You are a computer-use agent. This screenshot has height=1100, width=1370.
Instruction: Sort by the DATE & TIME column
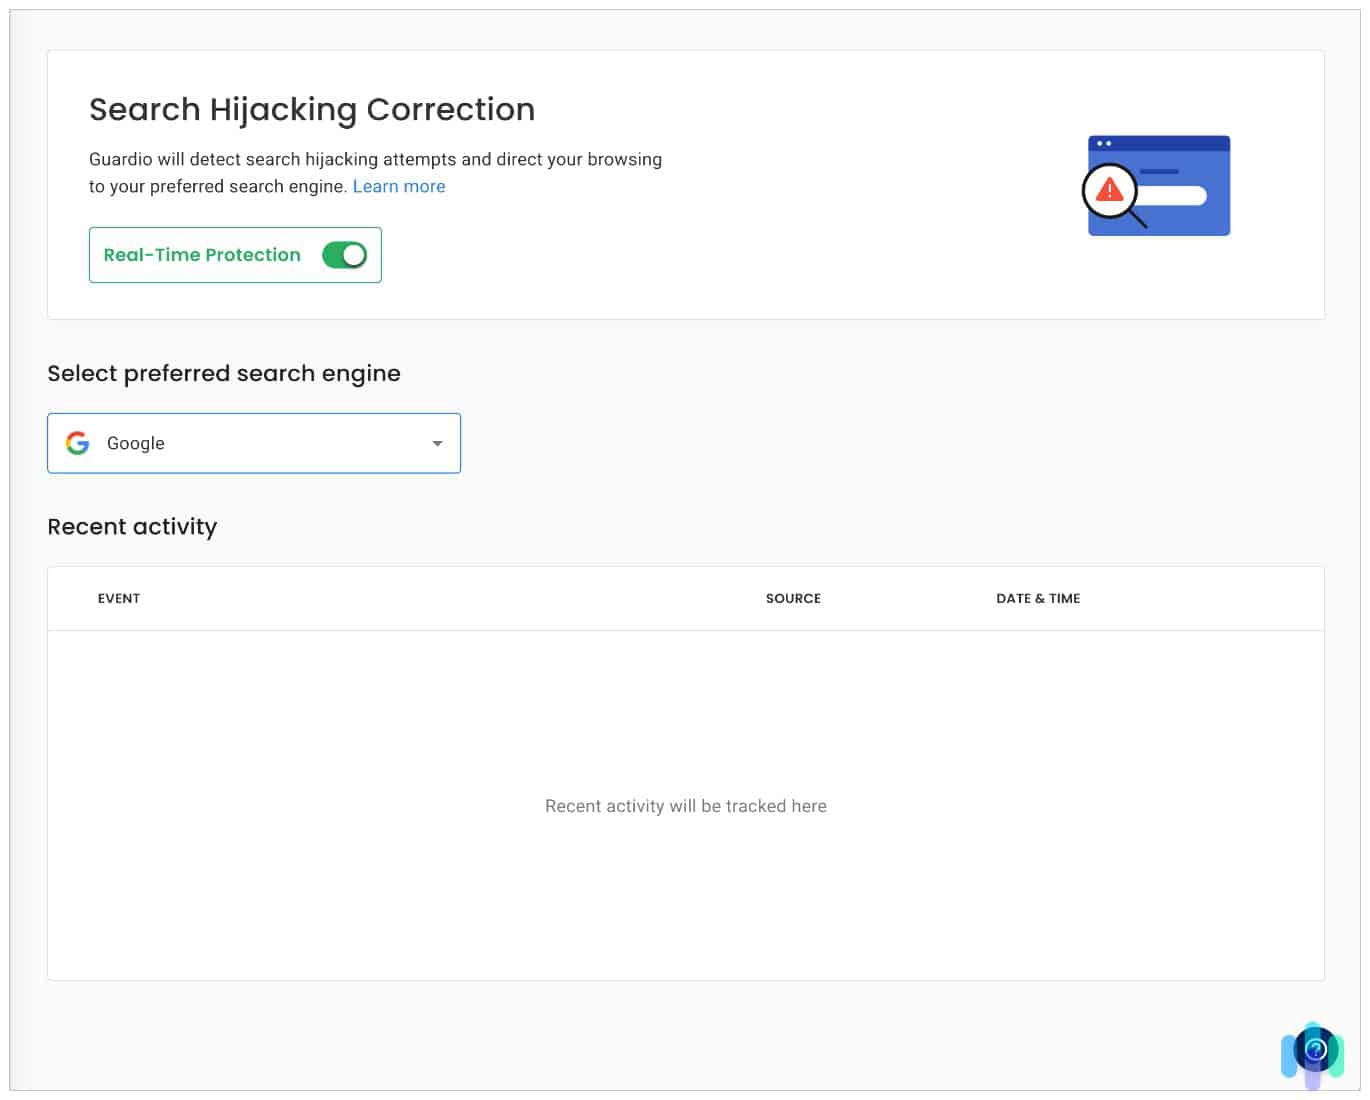click(x=1038, y=598)
